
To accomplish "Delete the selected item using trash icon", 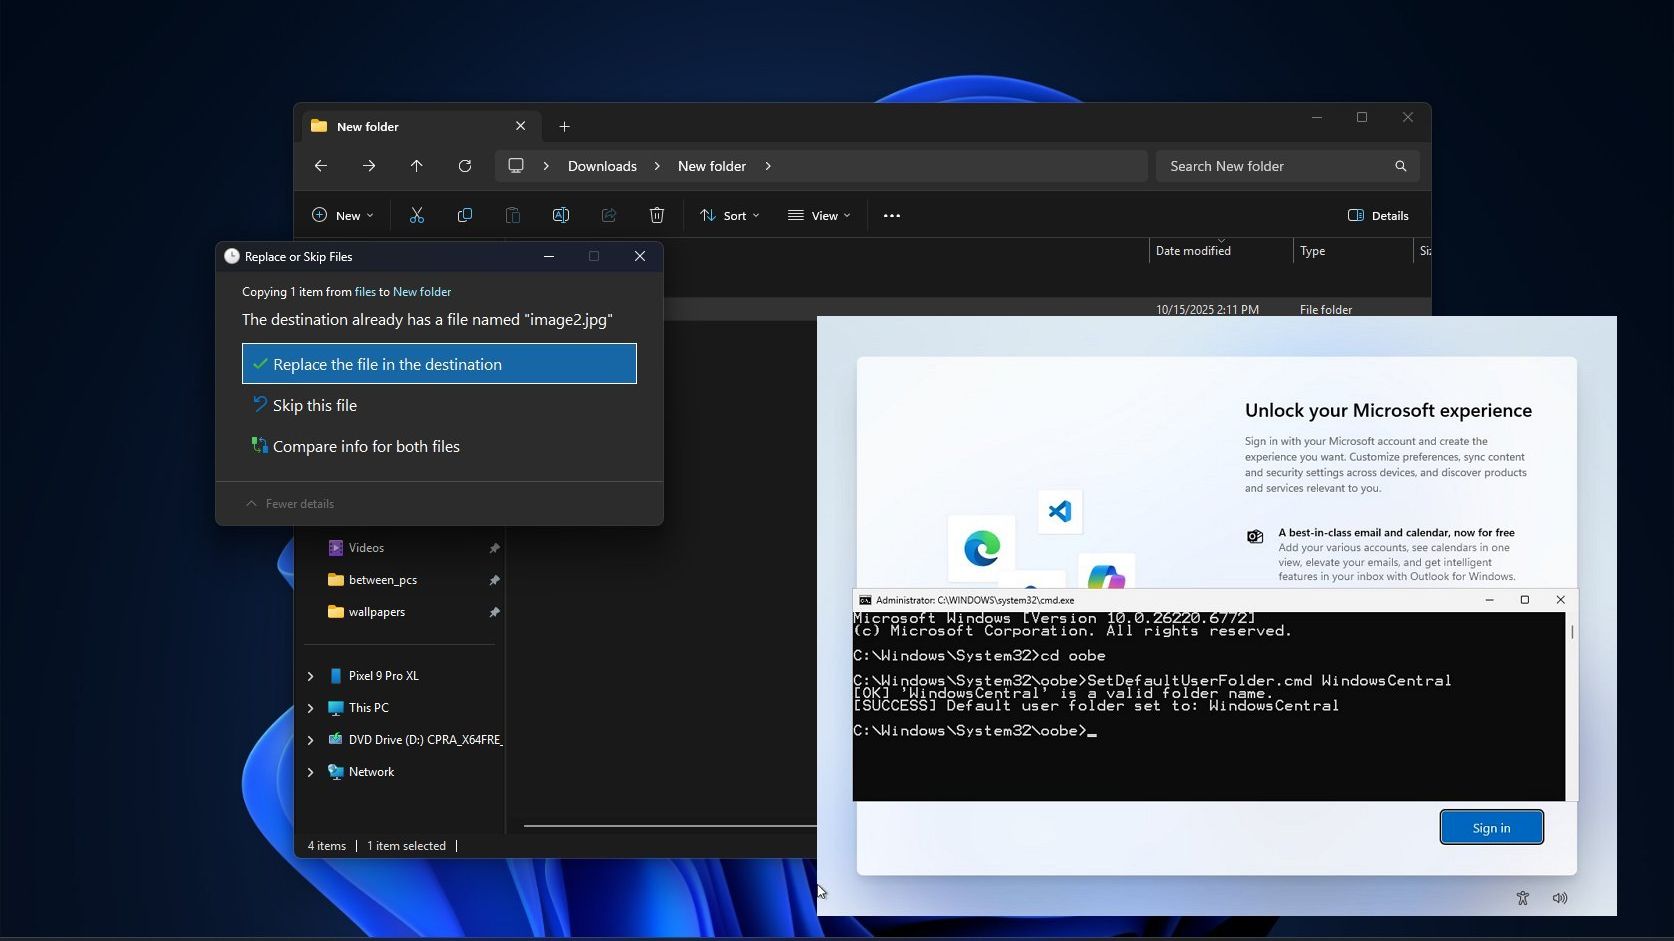I will pos(656,215).
